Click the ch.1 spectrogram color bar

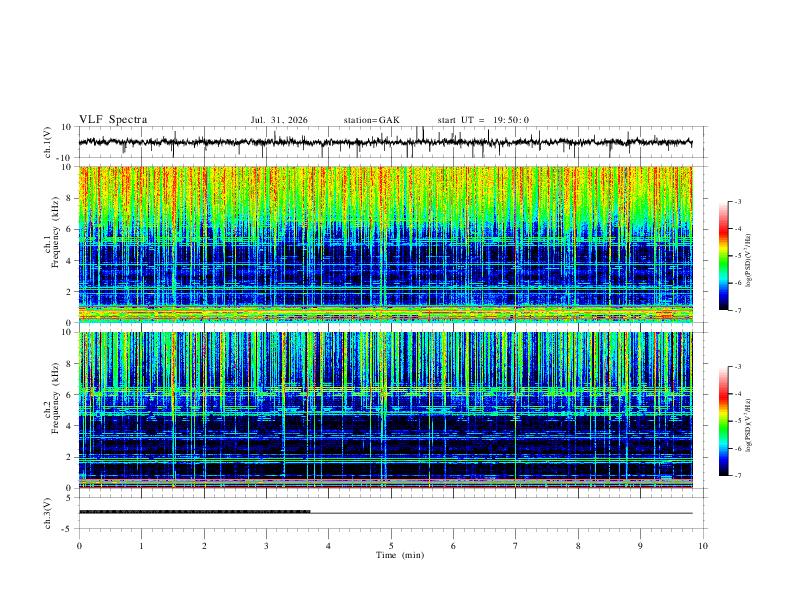[723, 256]
